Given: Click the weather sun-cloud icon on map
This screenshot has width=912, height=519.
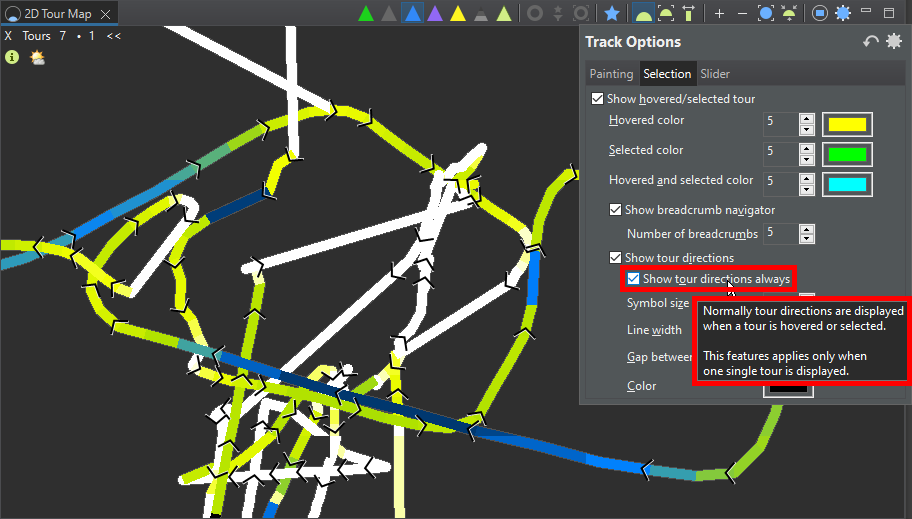Looking at the screenshot, I should coord(37,57).
